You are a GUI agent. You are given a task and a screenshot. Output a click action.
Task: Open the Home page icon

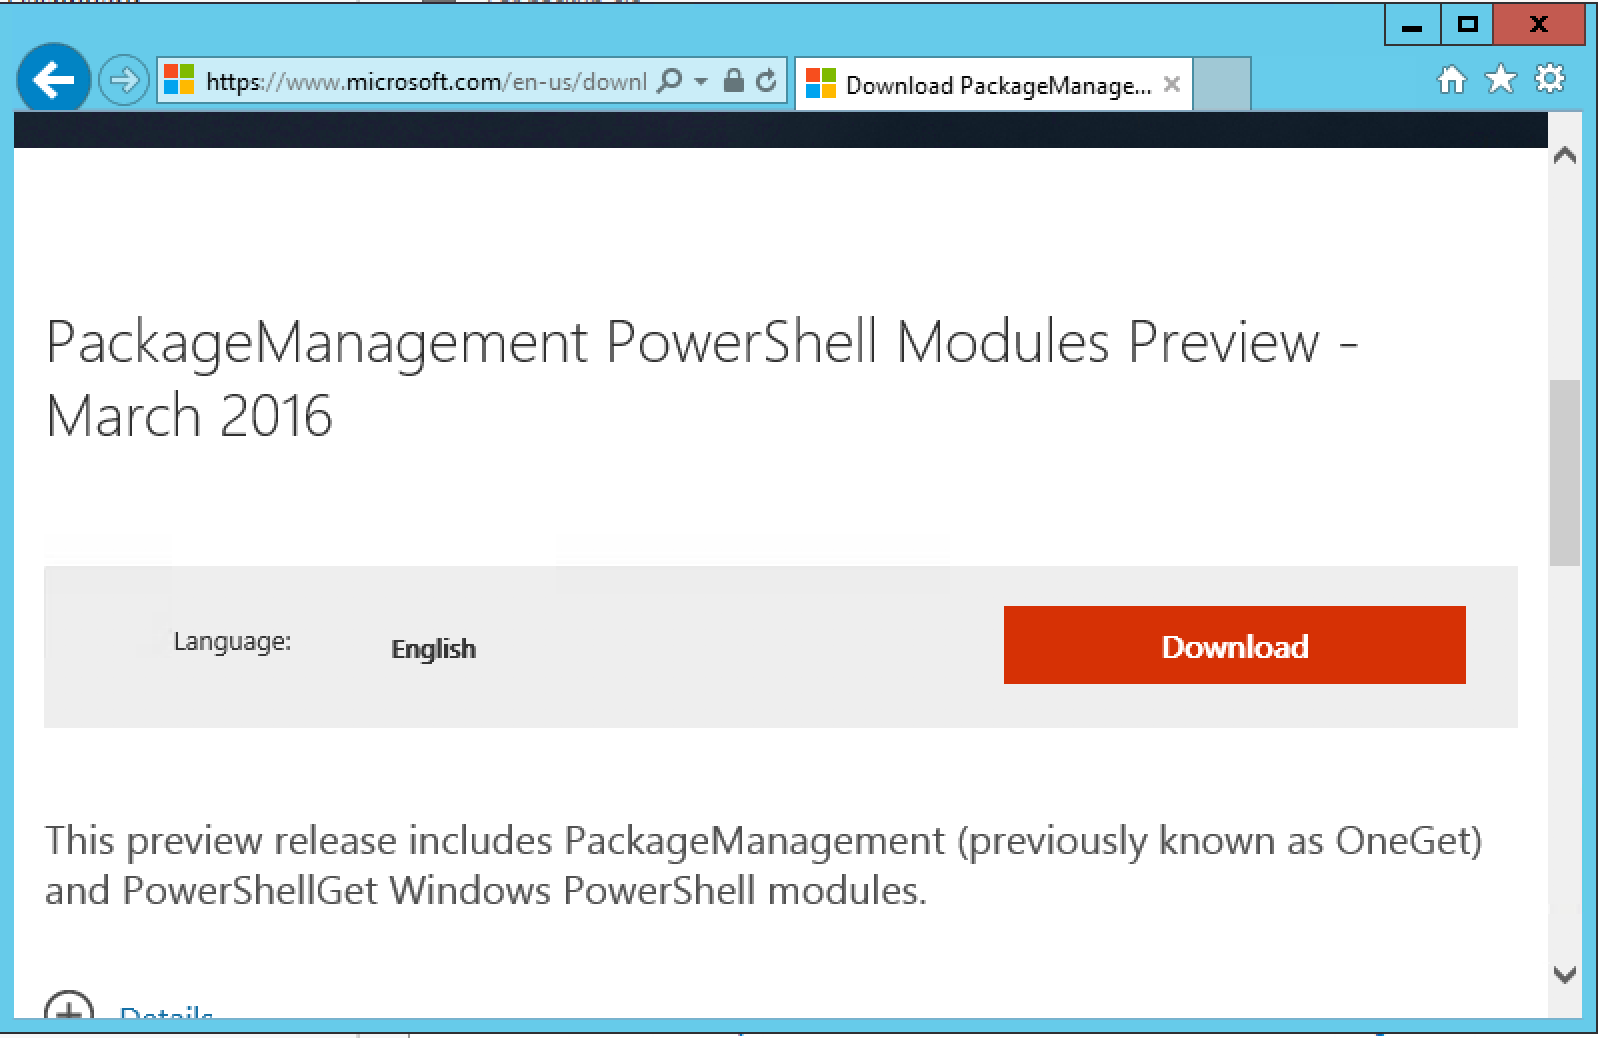[x=1451, y=80]
